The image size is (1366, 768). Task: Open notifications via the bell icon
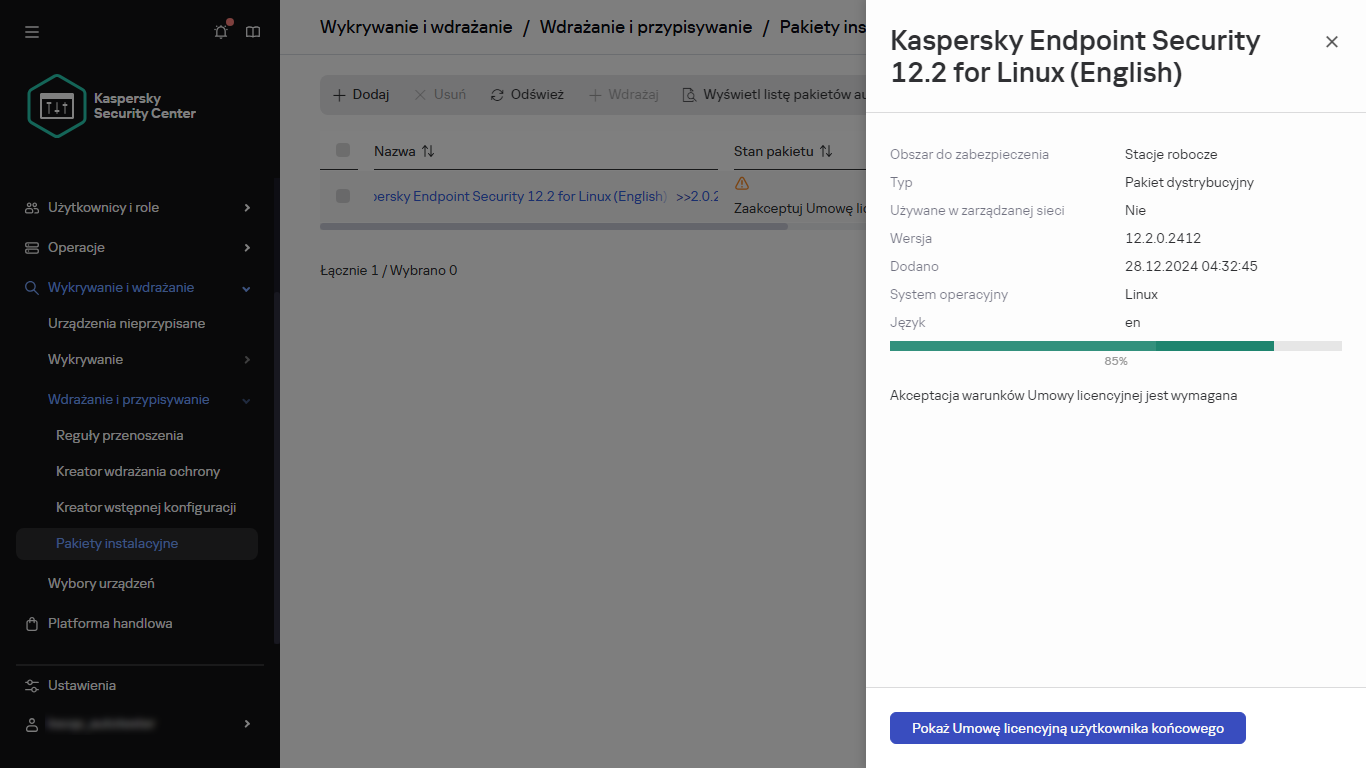point(220,31)
